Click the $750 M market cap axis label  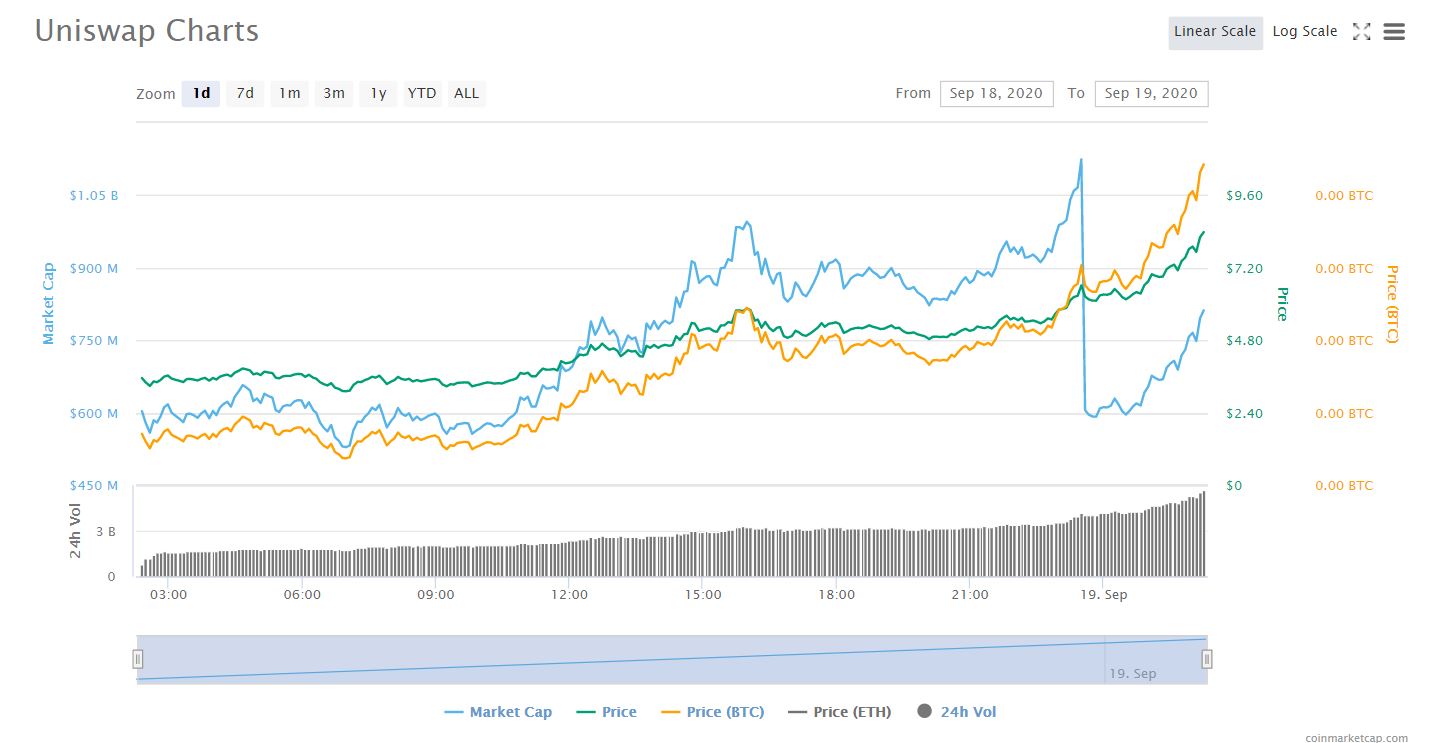(x=94, y=340)
